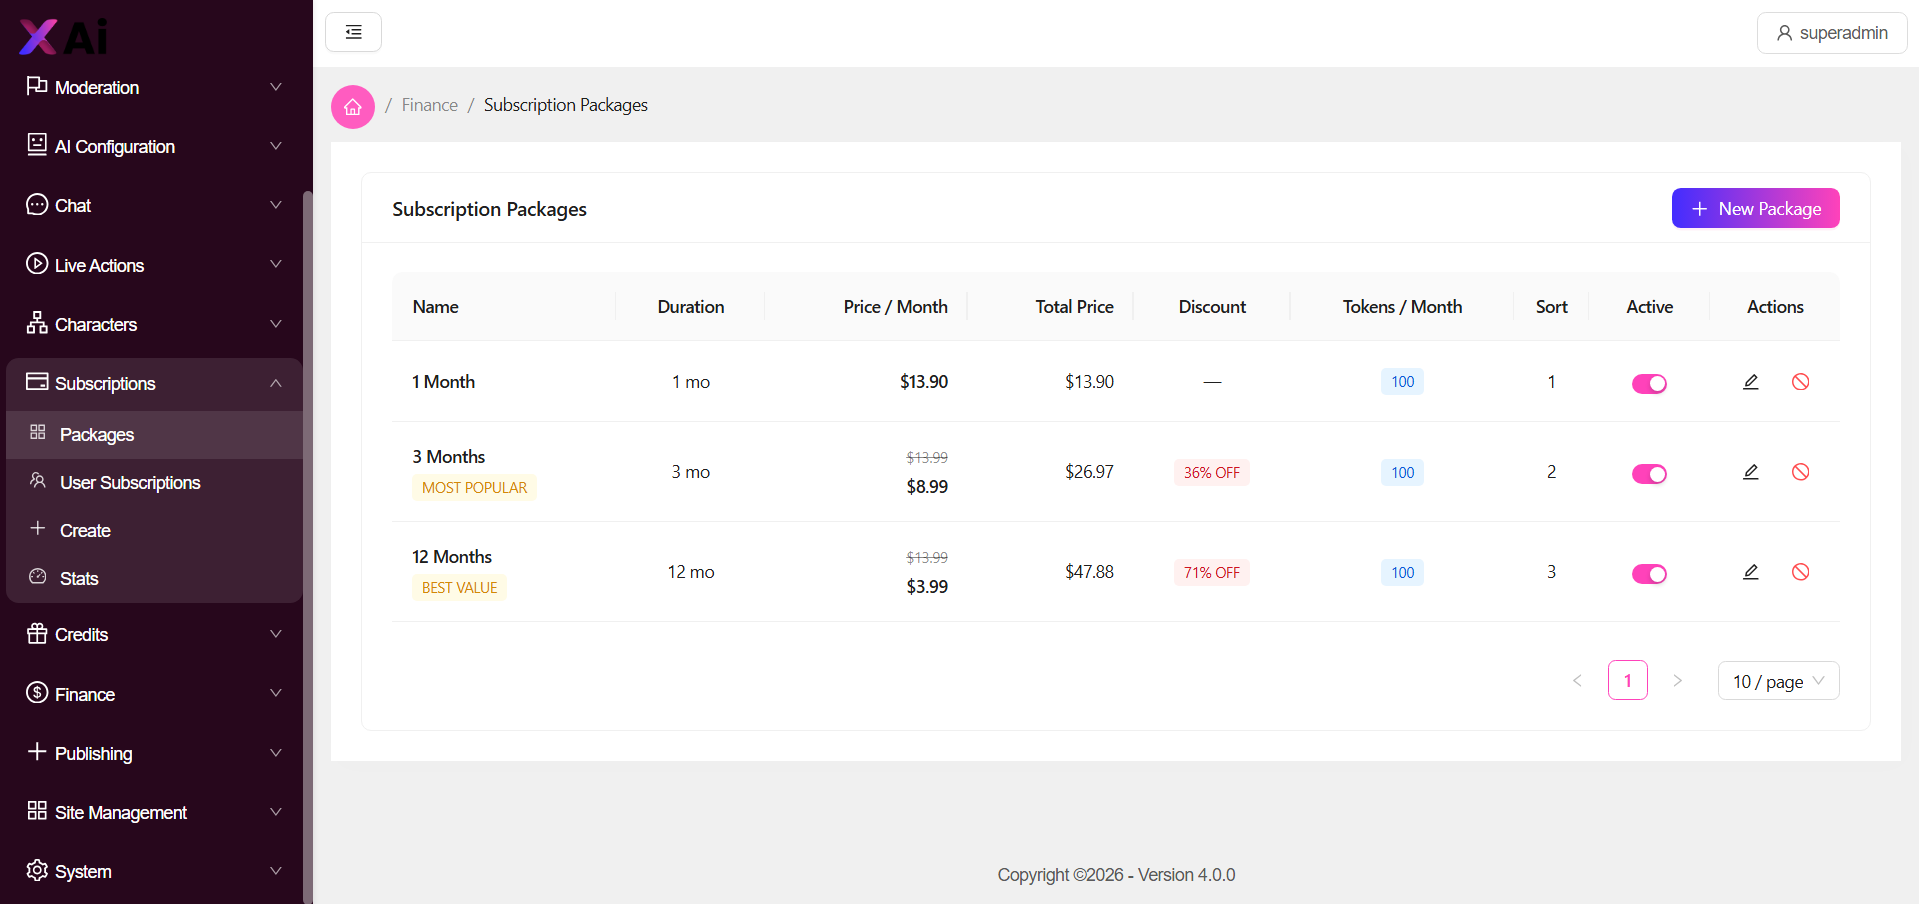Expand the Chat menu chevron

276,205
